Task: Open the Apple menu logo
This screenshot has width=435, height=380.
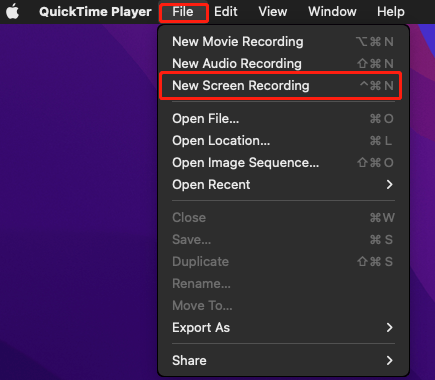Action: [x=12, y=12]
